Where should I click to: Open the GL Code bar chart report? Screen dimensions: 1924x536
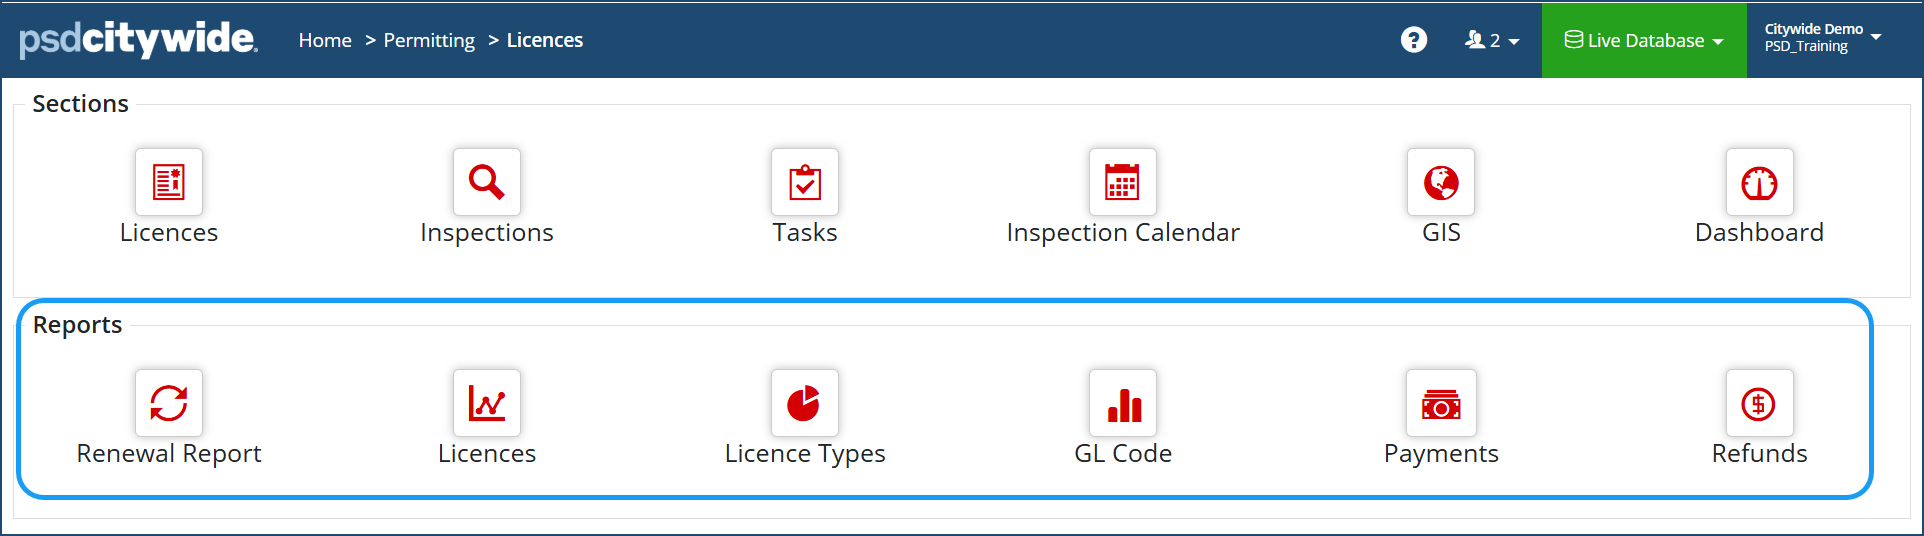click(x=1123, y=403)
